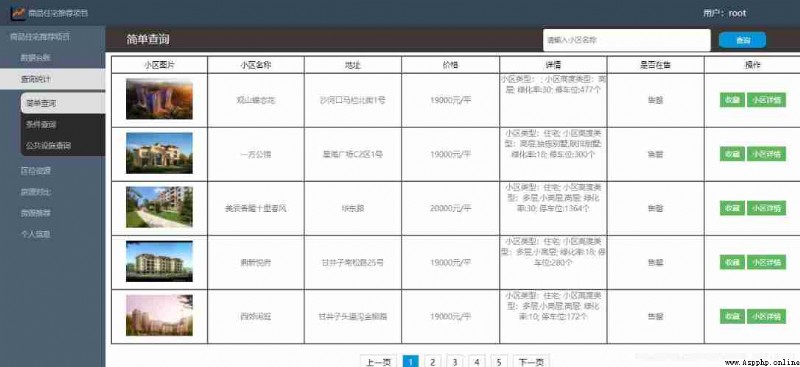Open 房源对比 in the sidebar
Viewport: 800px width, 367px height.
35,192
